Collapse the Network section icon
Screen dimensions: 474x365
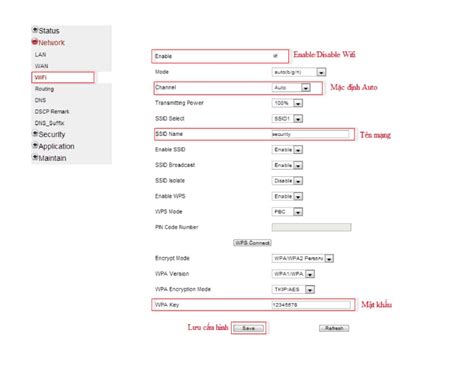35,42
